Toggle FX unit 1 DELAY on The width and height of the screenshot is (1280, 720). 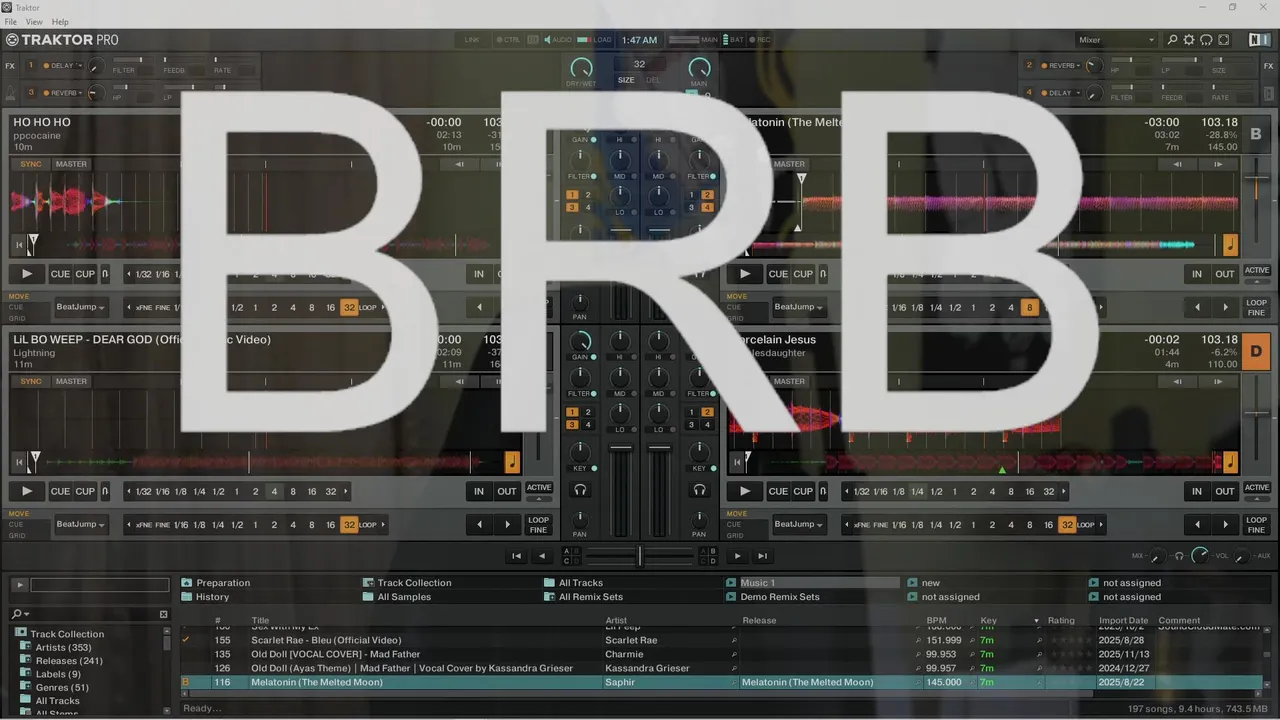45,66
